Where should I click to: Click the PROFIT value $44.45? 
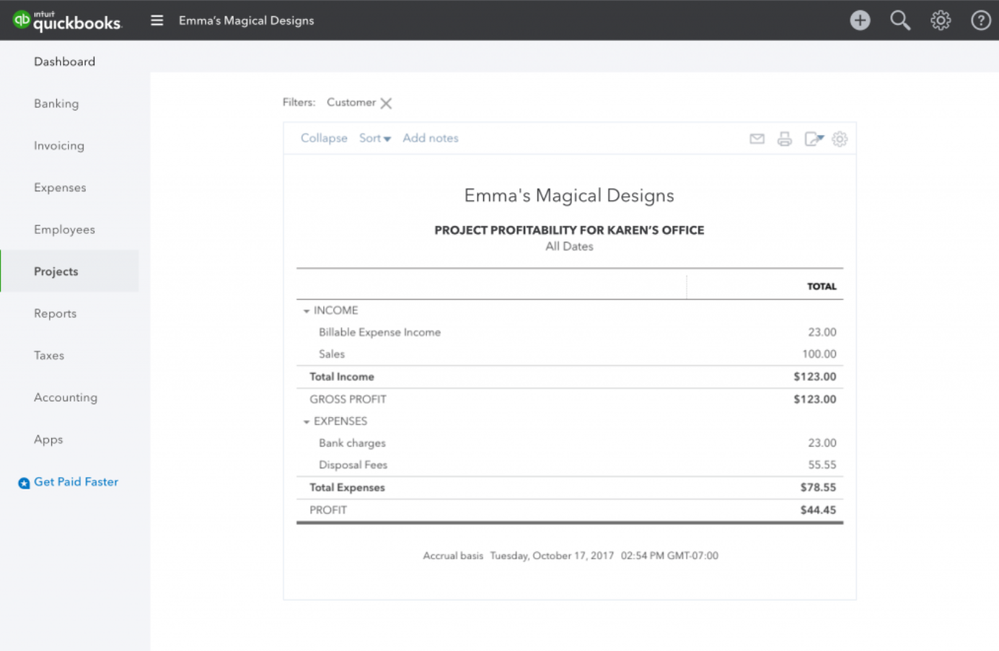pos(818,510)
